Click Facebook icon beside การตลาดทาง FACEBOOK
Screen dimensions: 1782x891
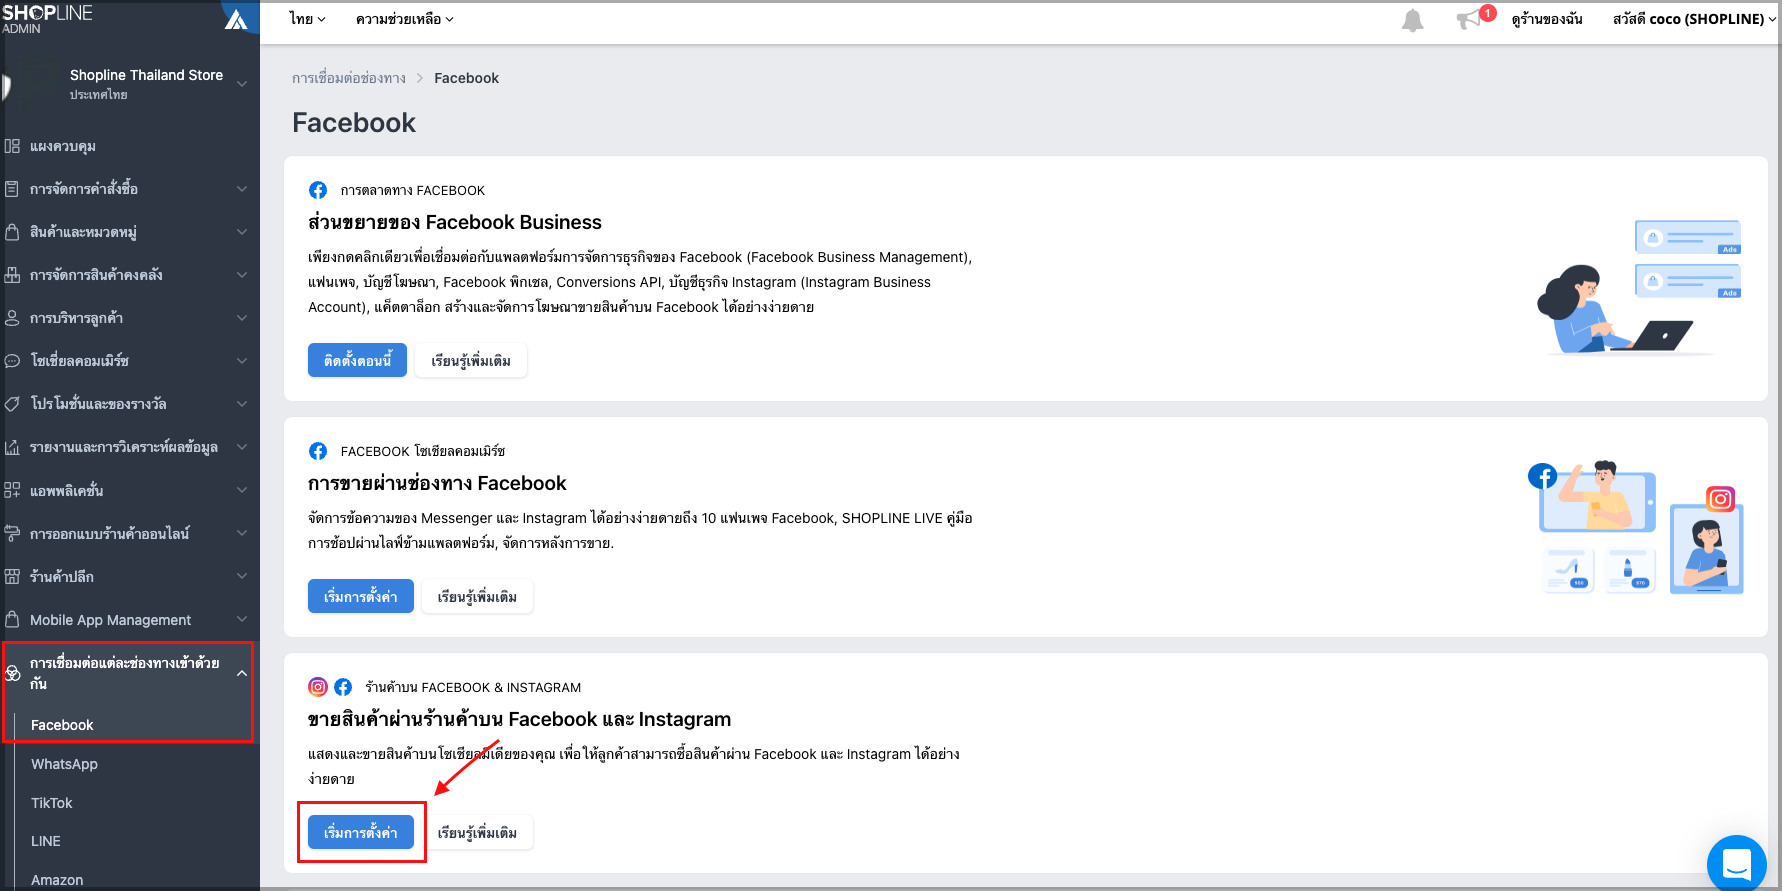[318, 190]
